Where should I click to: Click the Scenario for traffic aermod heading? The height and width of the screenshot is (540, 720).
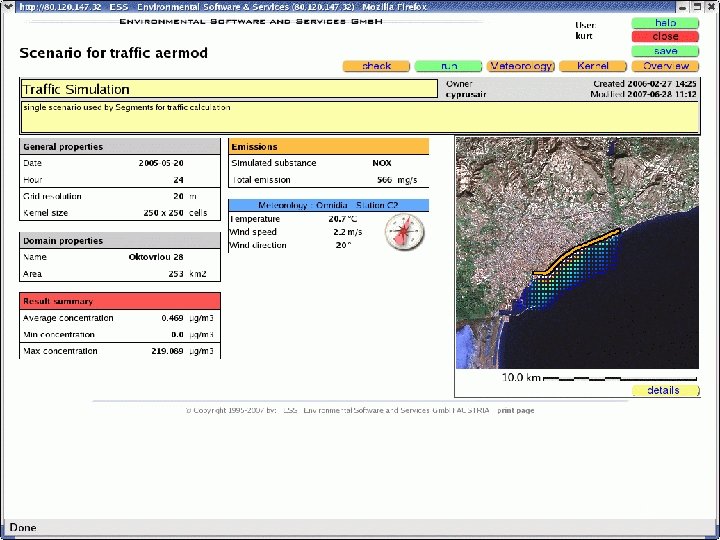click(x=113, y=53)
